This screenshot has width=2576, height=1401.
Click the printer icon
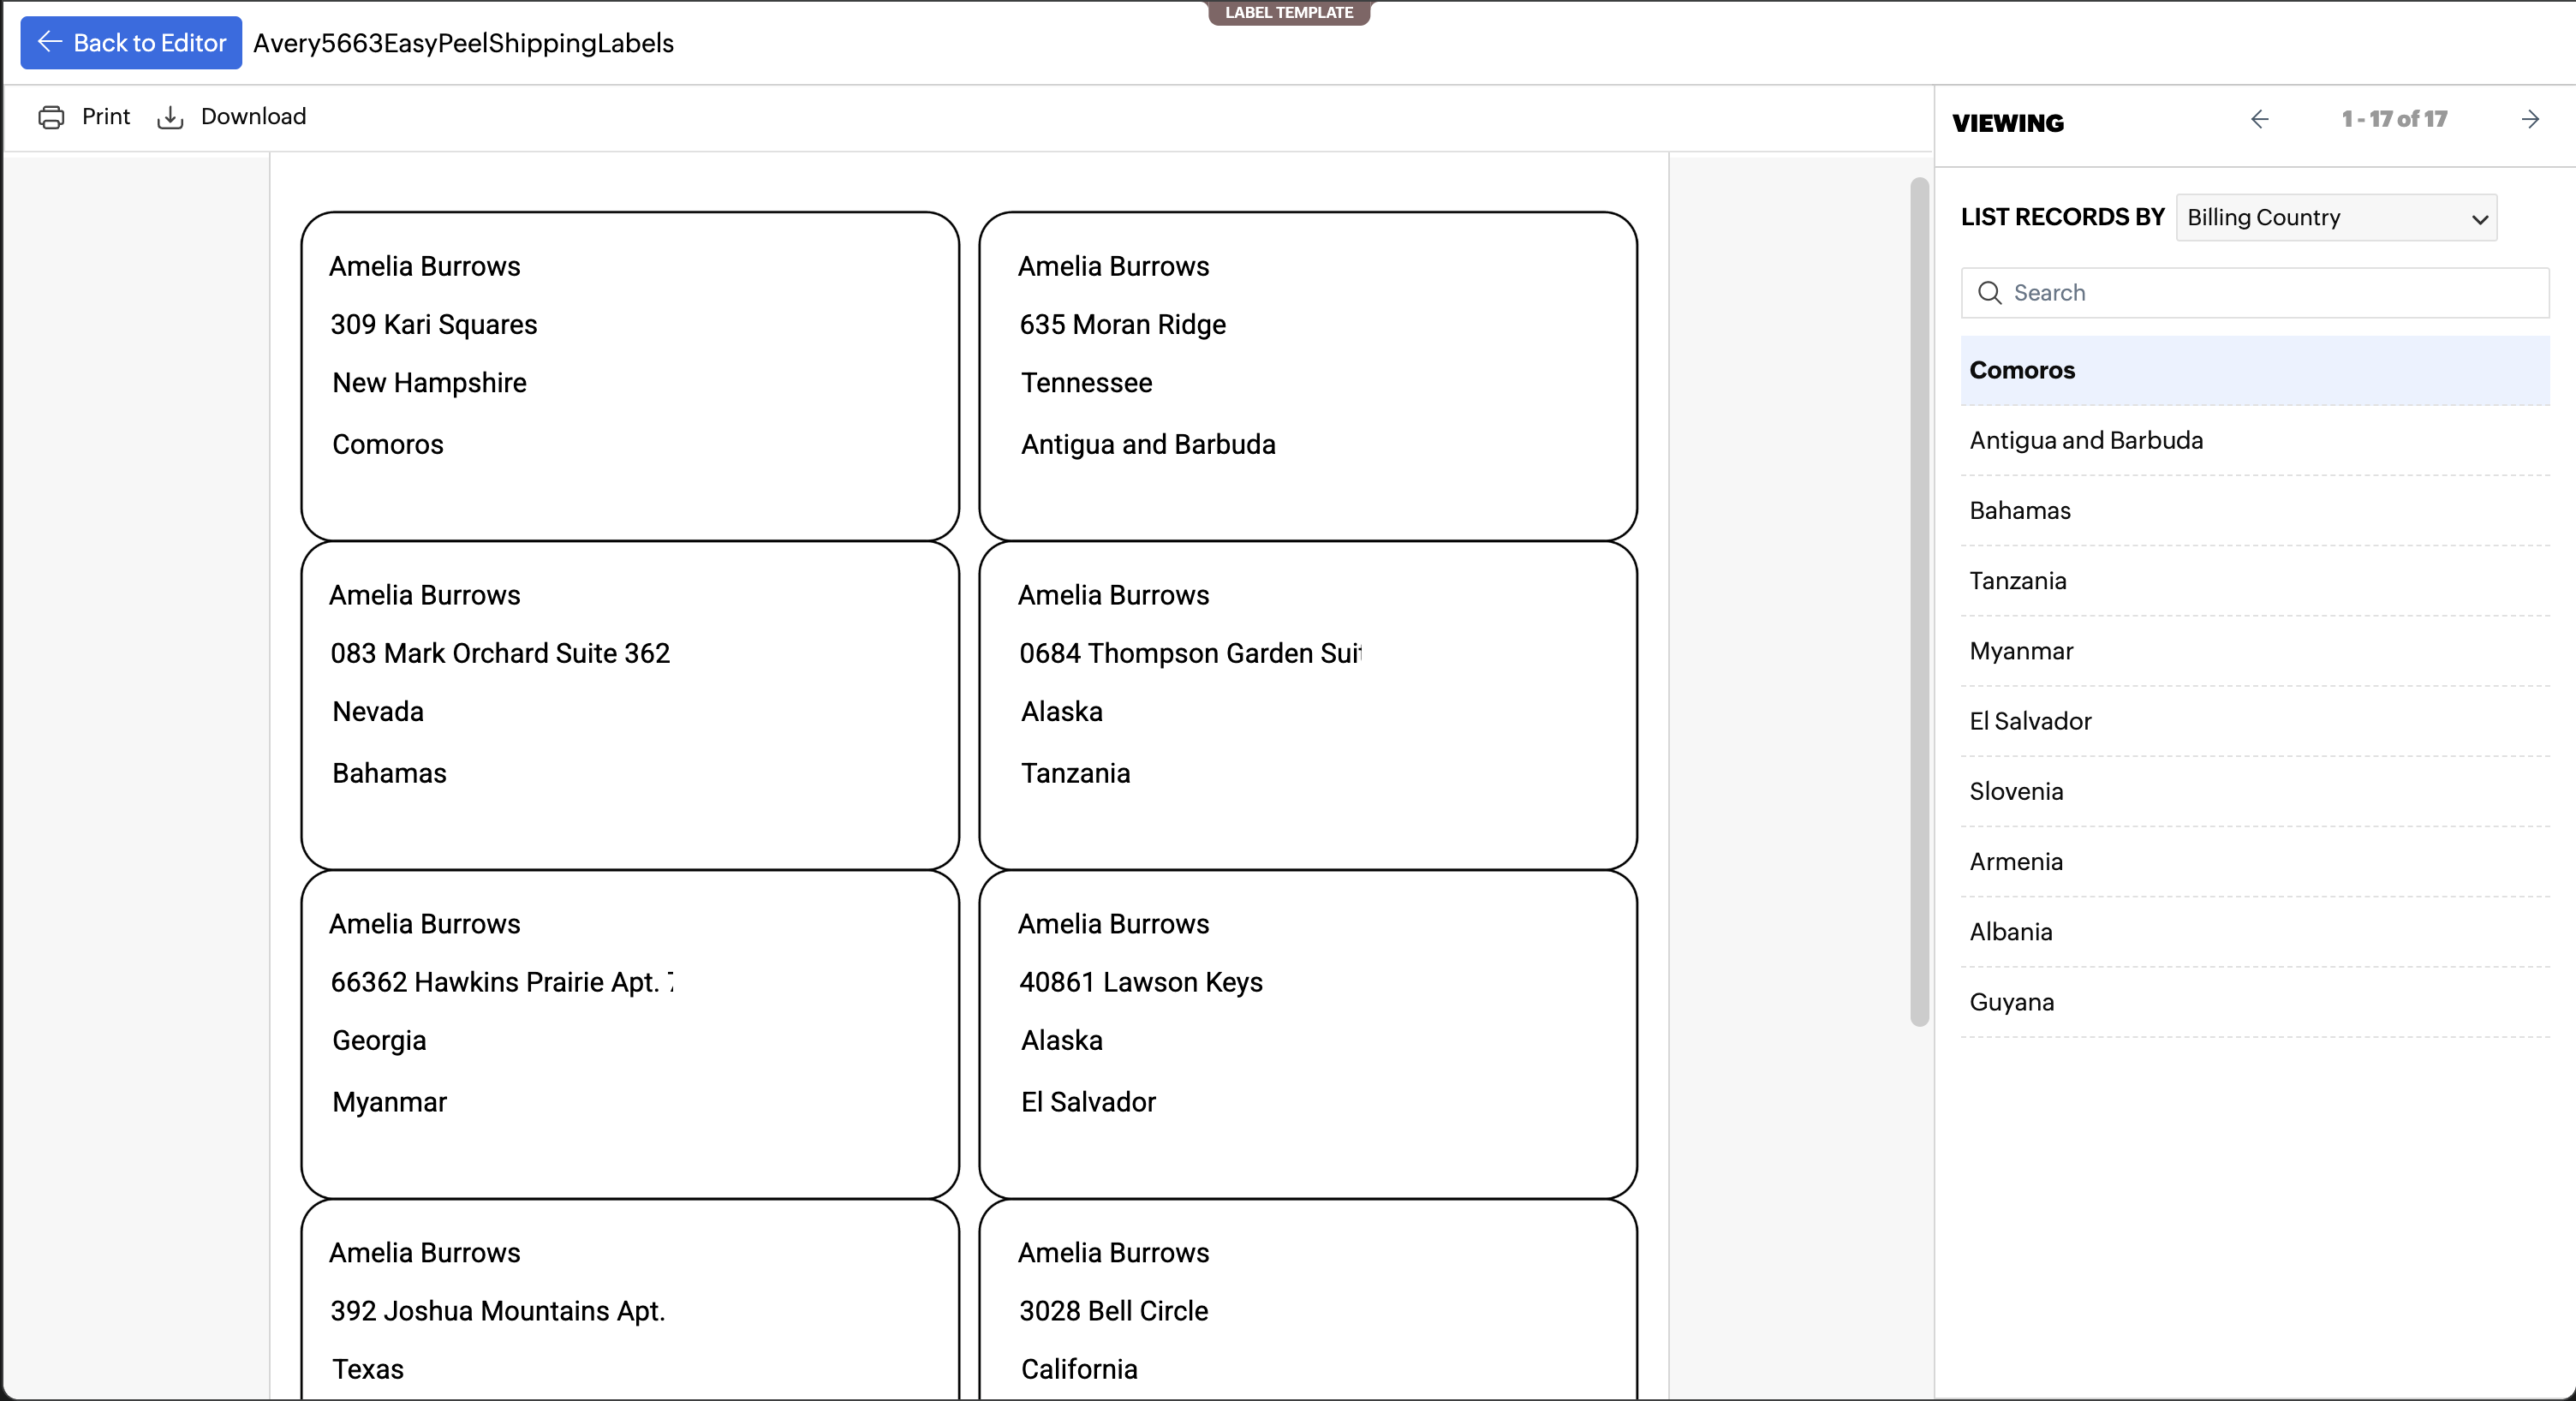pos(51,117)
